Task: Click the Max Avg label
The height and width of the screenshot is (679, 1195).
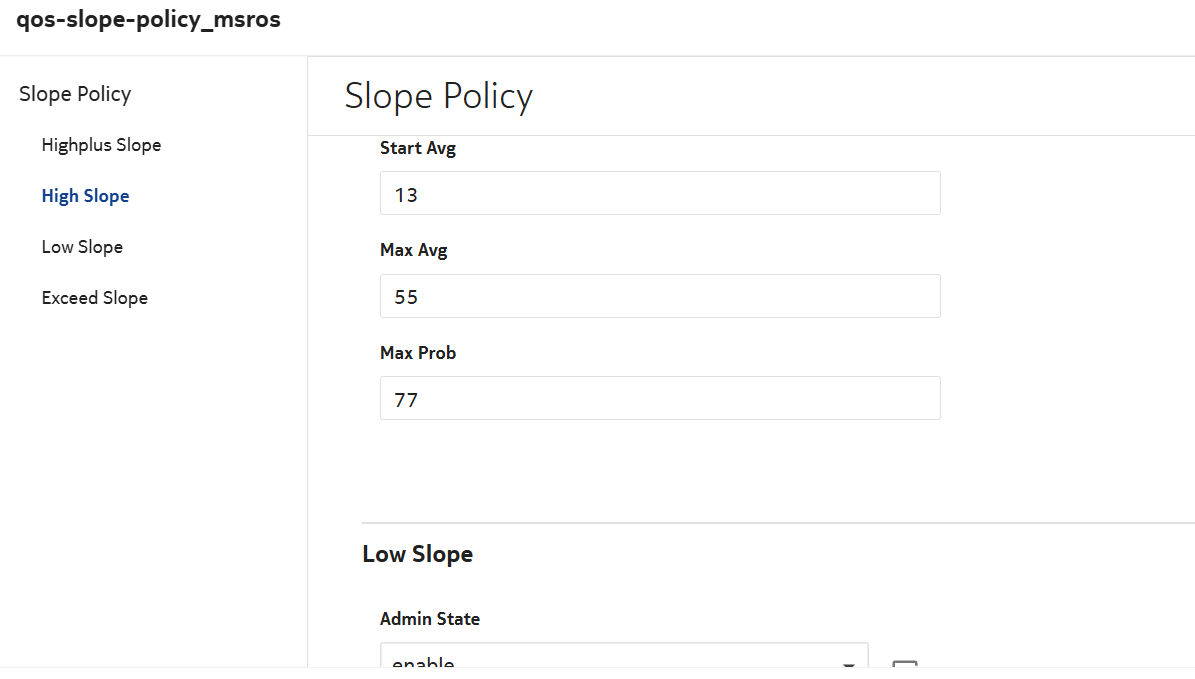Action: [414, 250]
